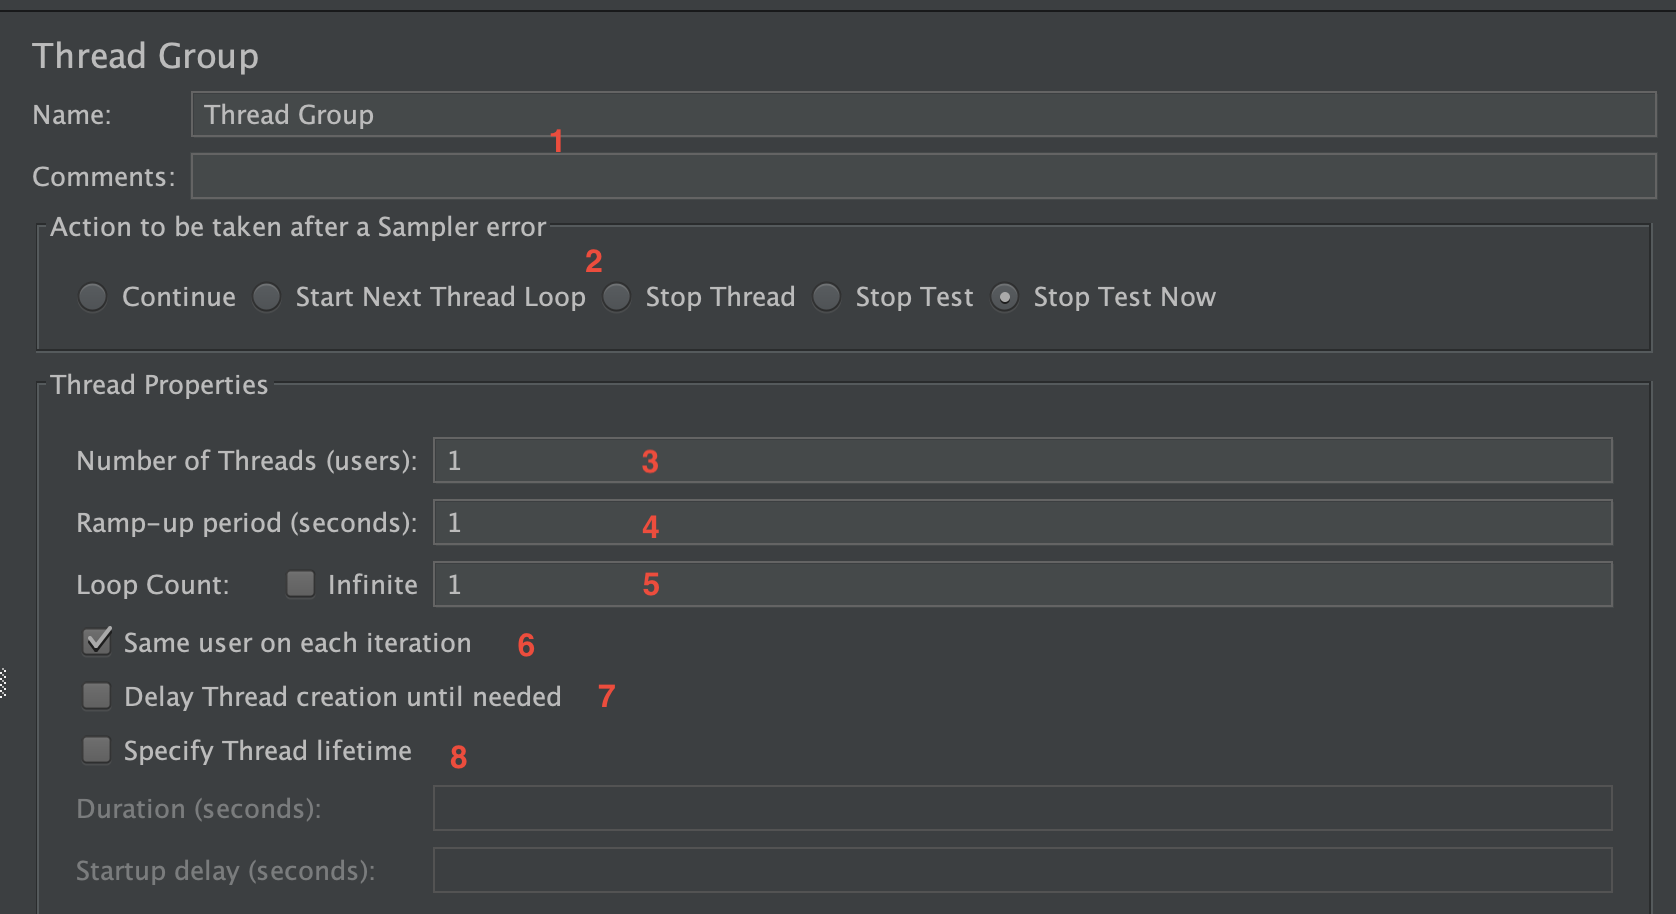The image size is (1676, 914).
Task: Click the Startup delay (seconds) field
Action: [x=1021, y=870]
